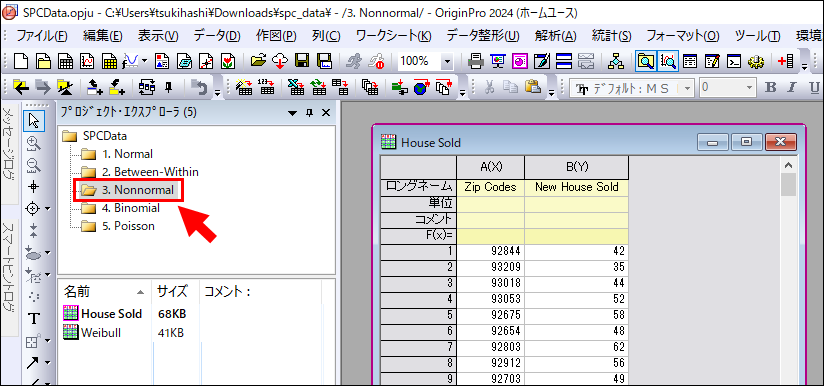Expand the function plot icon dropdown arrow
This screenshot has height=386, width=824.
point(144,61)
